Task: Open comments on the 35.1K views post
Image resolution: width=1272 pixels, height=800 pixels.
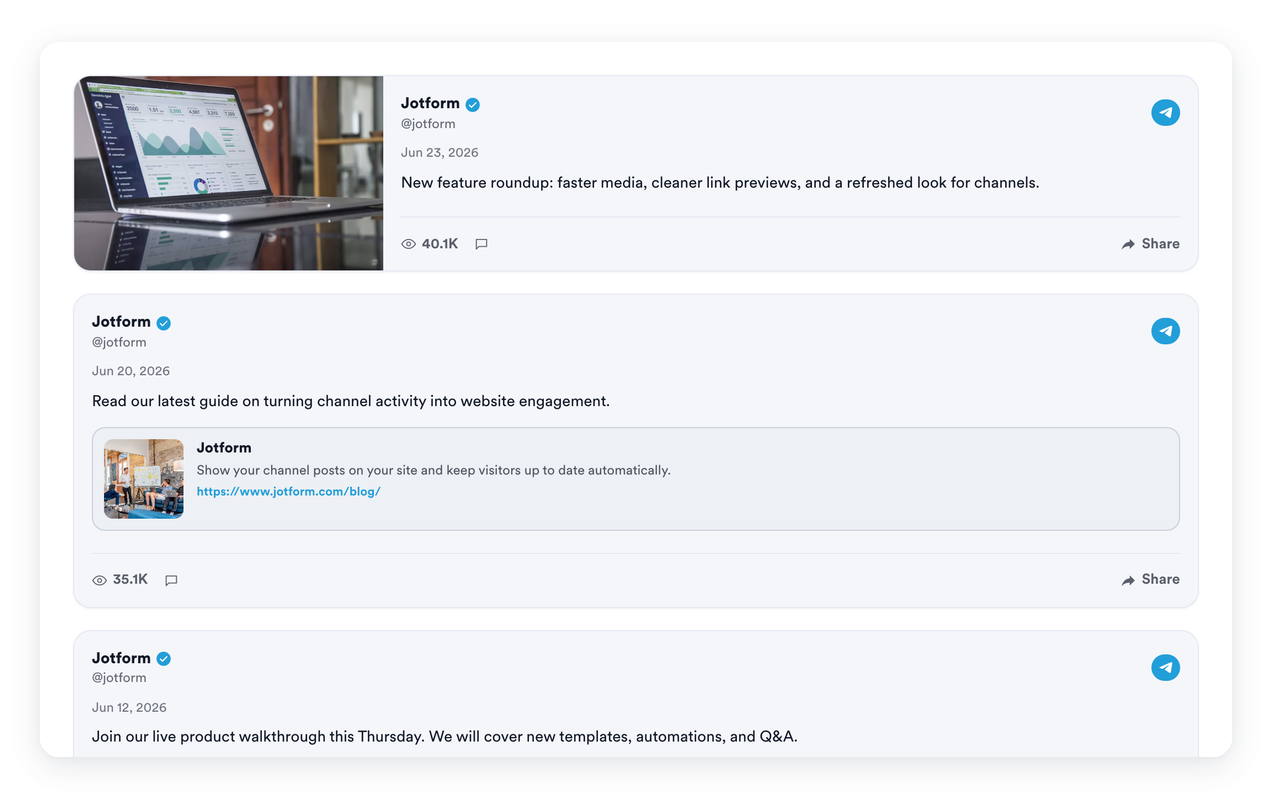Action: pos(171,580)
